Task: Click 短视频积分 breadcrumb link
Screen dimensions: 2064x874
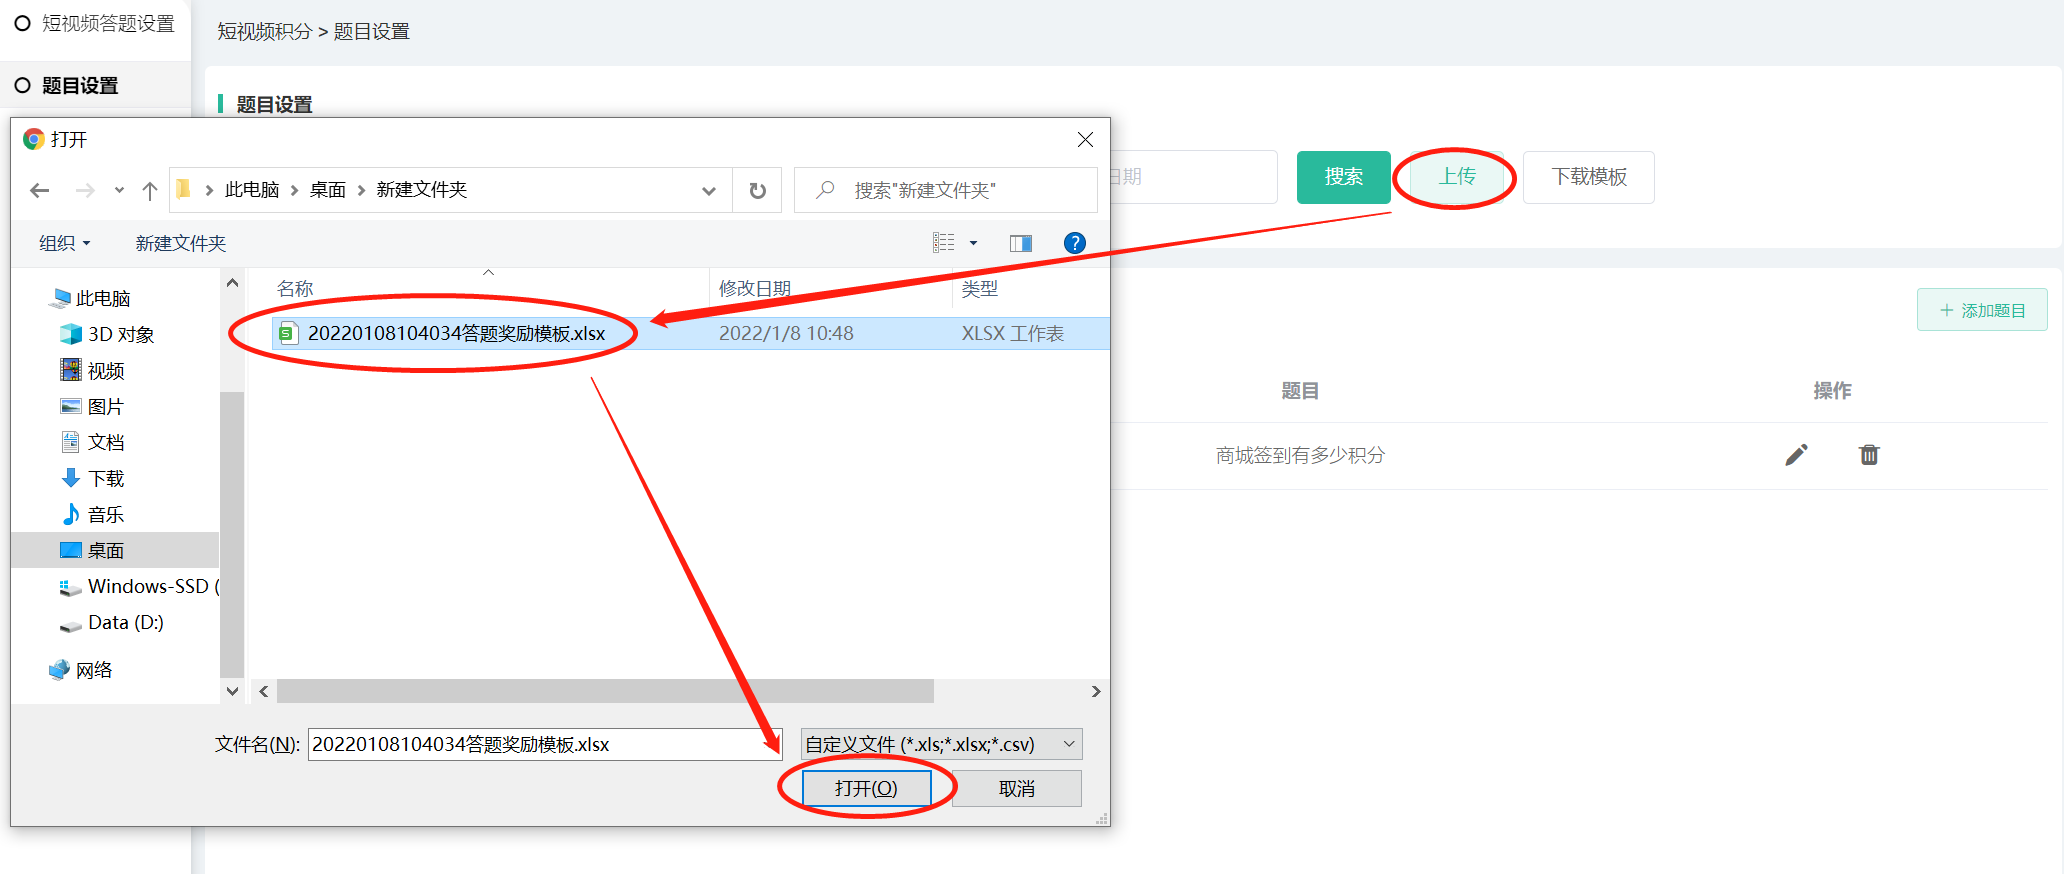Action: [265, 31]
